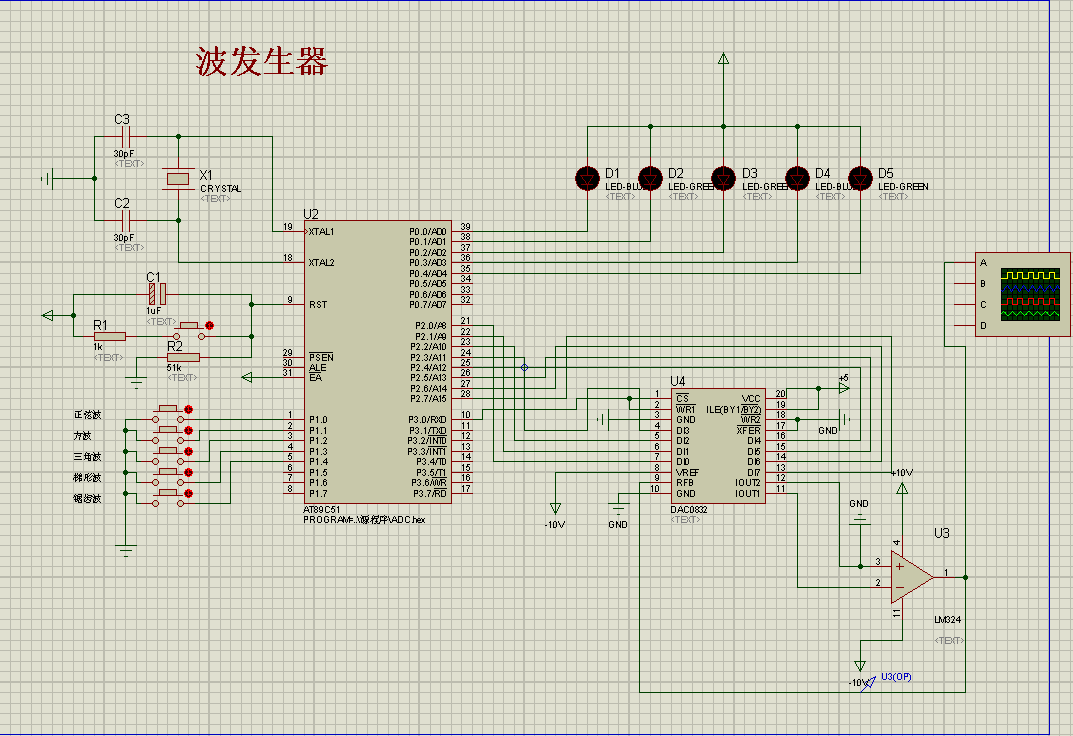Open the oscilloscope instrument display
The height and width of the screenshot is (736, 1073).
tap(1029, 295)
